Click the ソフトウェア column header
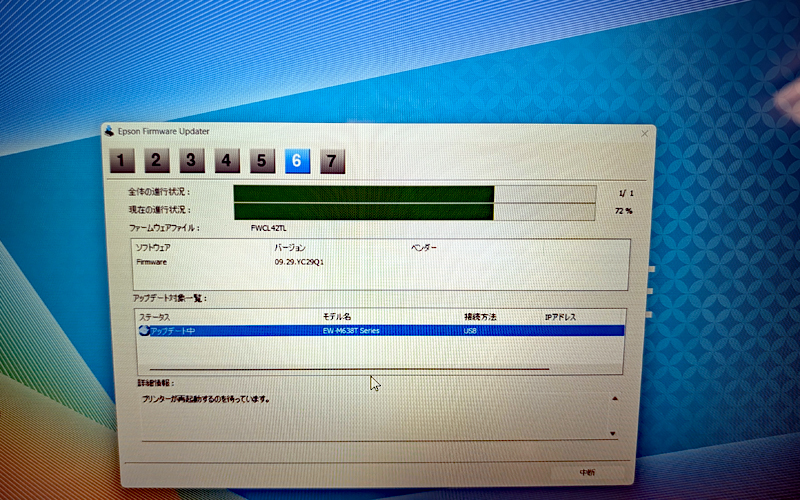The height and width of the screenshot is (500, 800). [153, 247]
